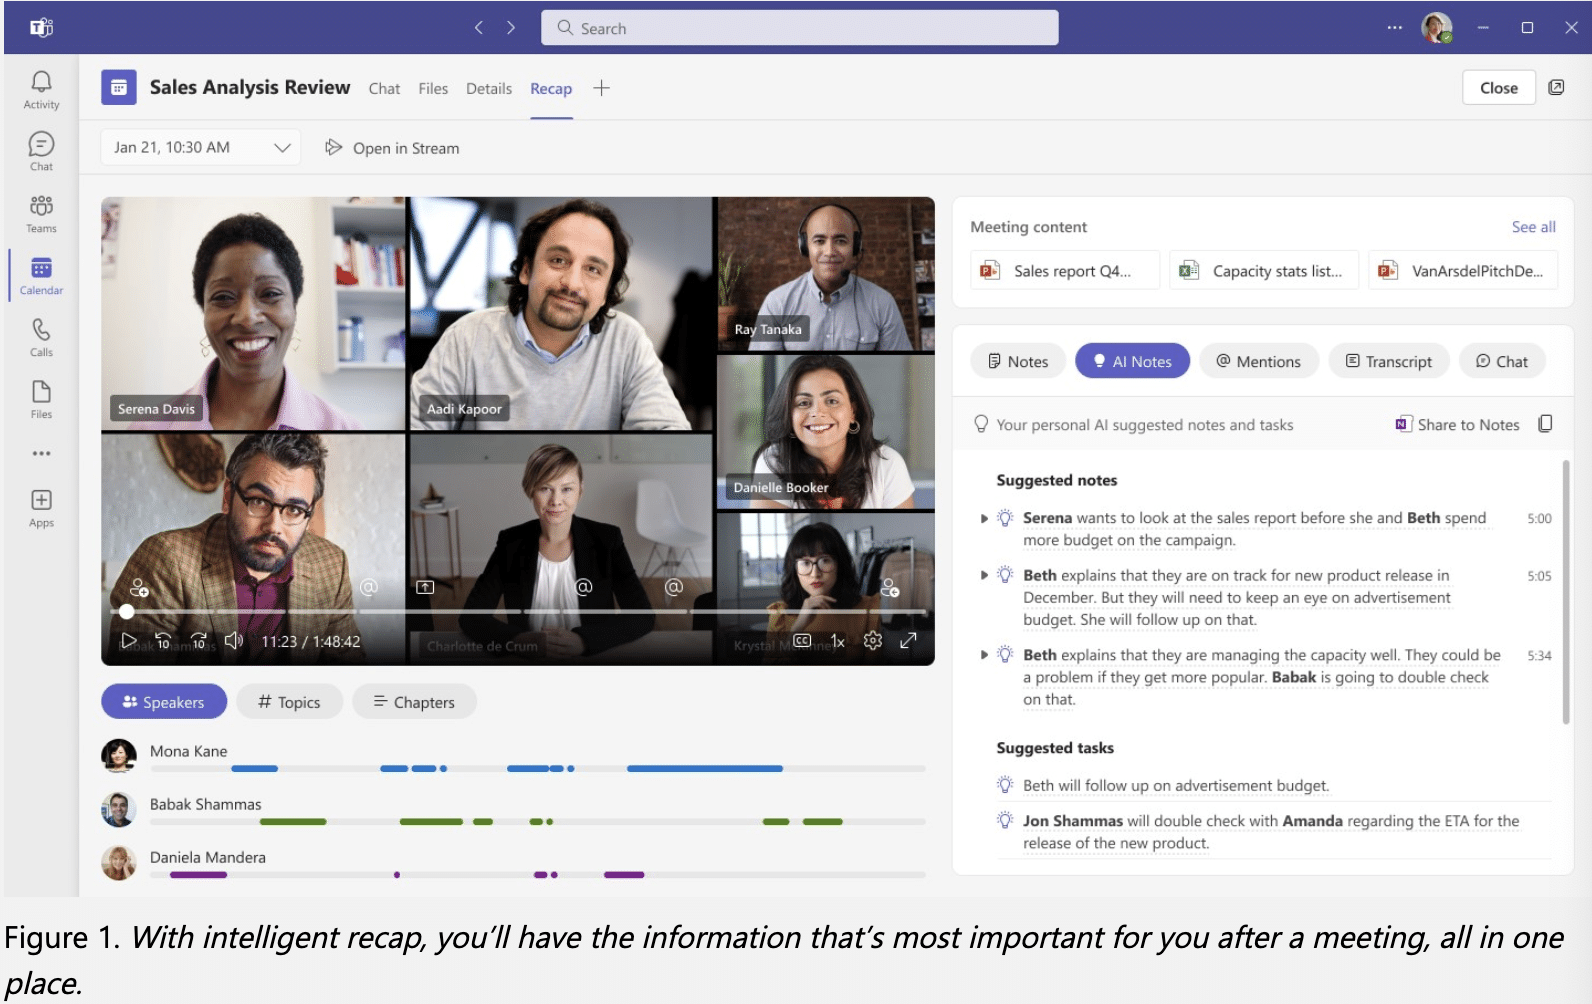Navigate forward with the right arrow
This screenshot has height=1004, width=1592.
511,28
